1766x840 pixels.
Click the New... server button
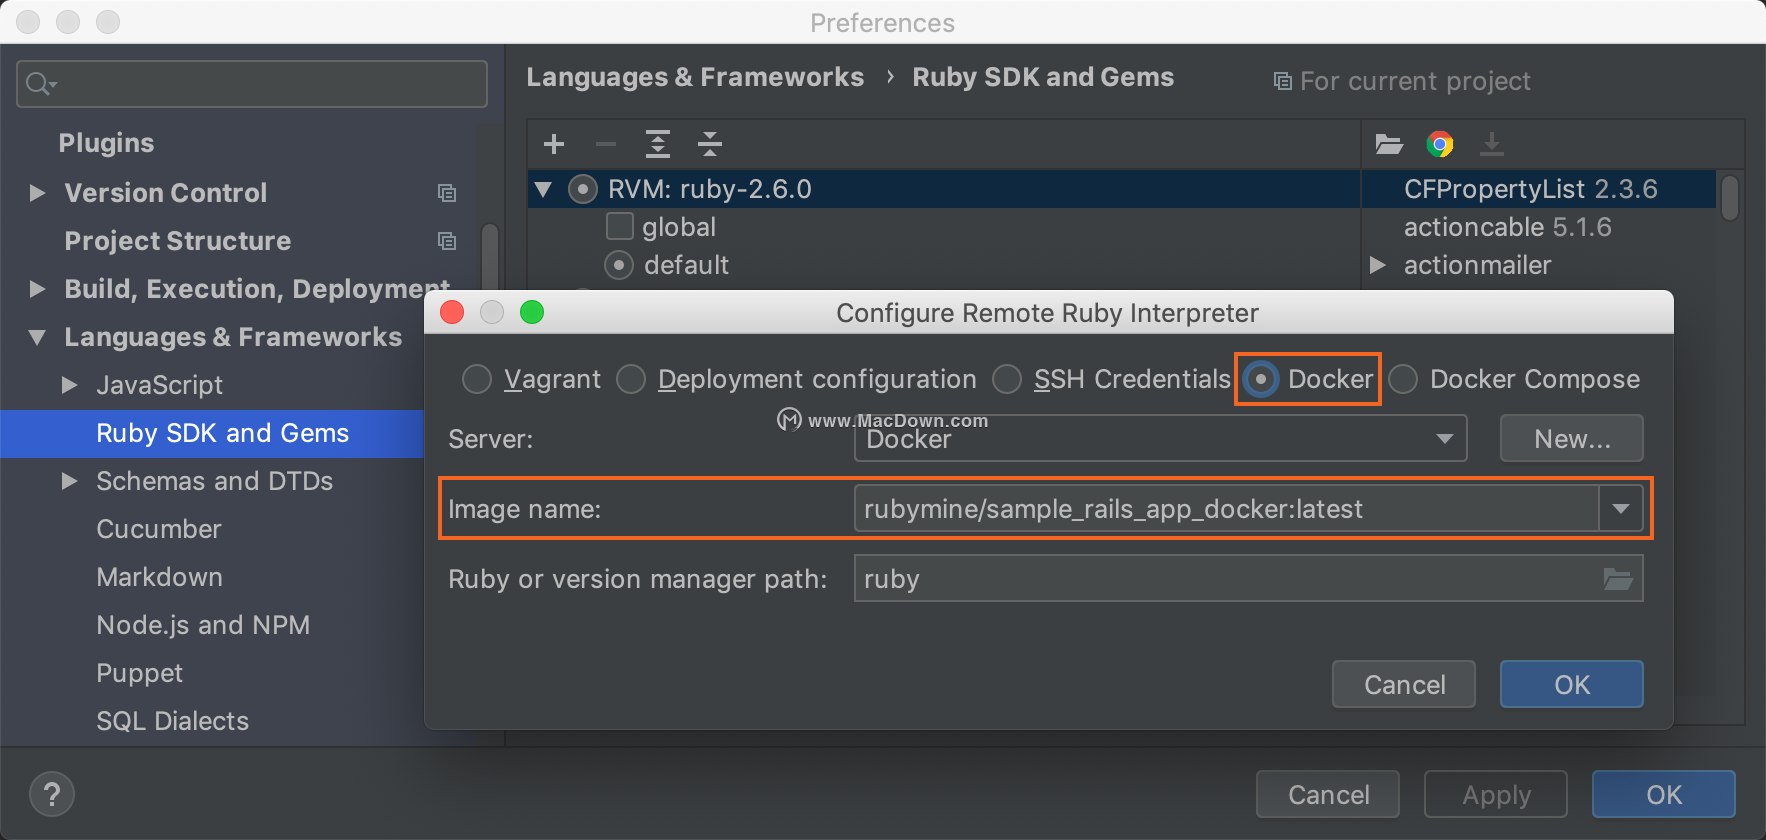click(x=1571, y=438)
